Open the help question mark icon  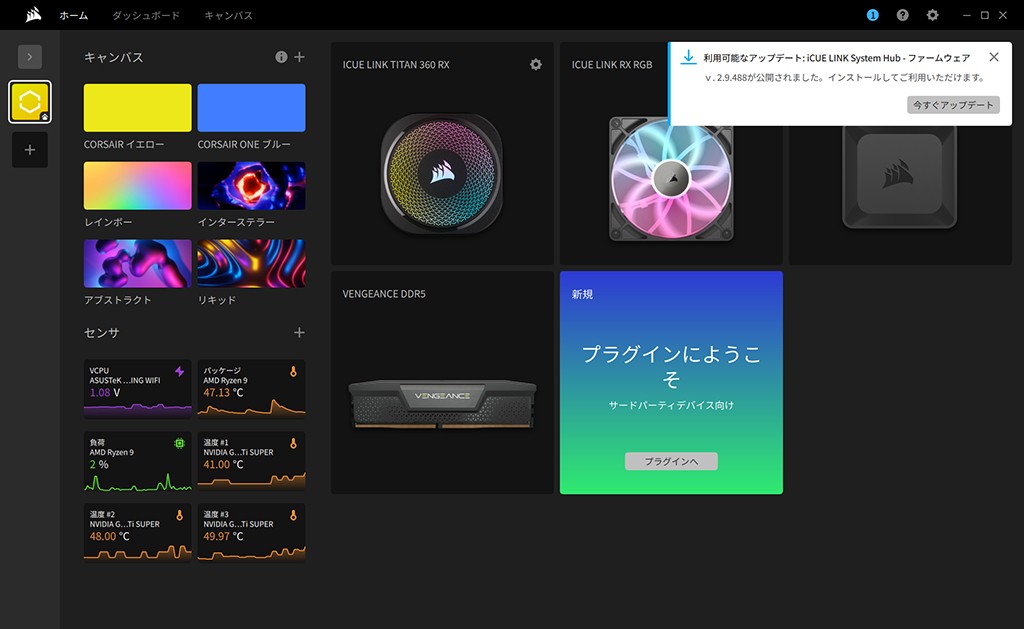pos(903,15)
